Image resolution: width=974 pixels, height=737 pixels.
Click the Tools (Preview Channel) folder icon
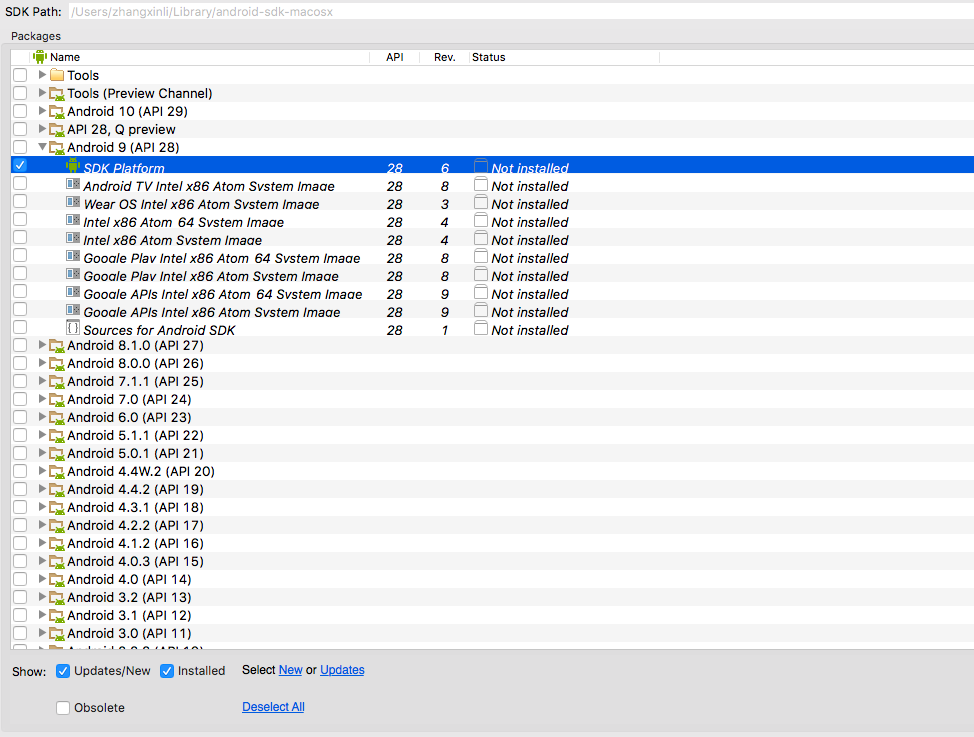click(x=57, y=94)
